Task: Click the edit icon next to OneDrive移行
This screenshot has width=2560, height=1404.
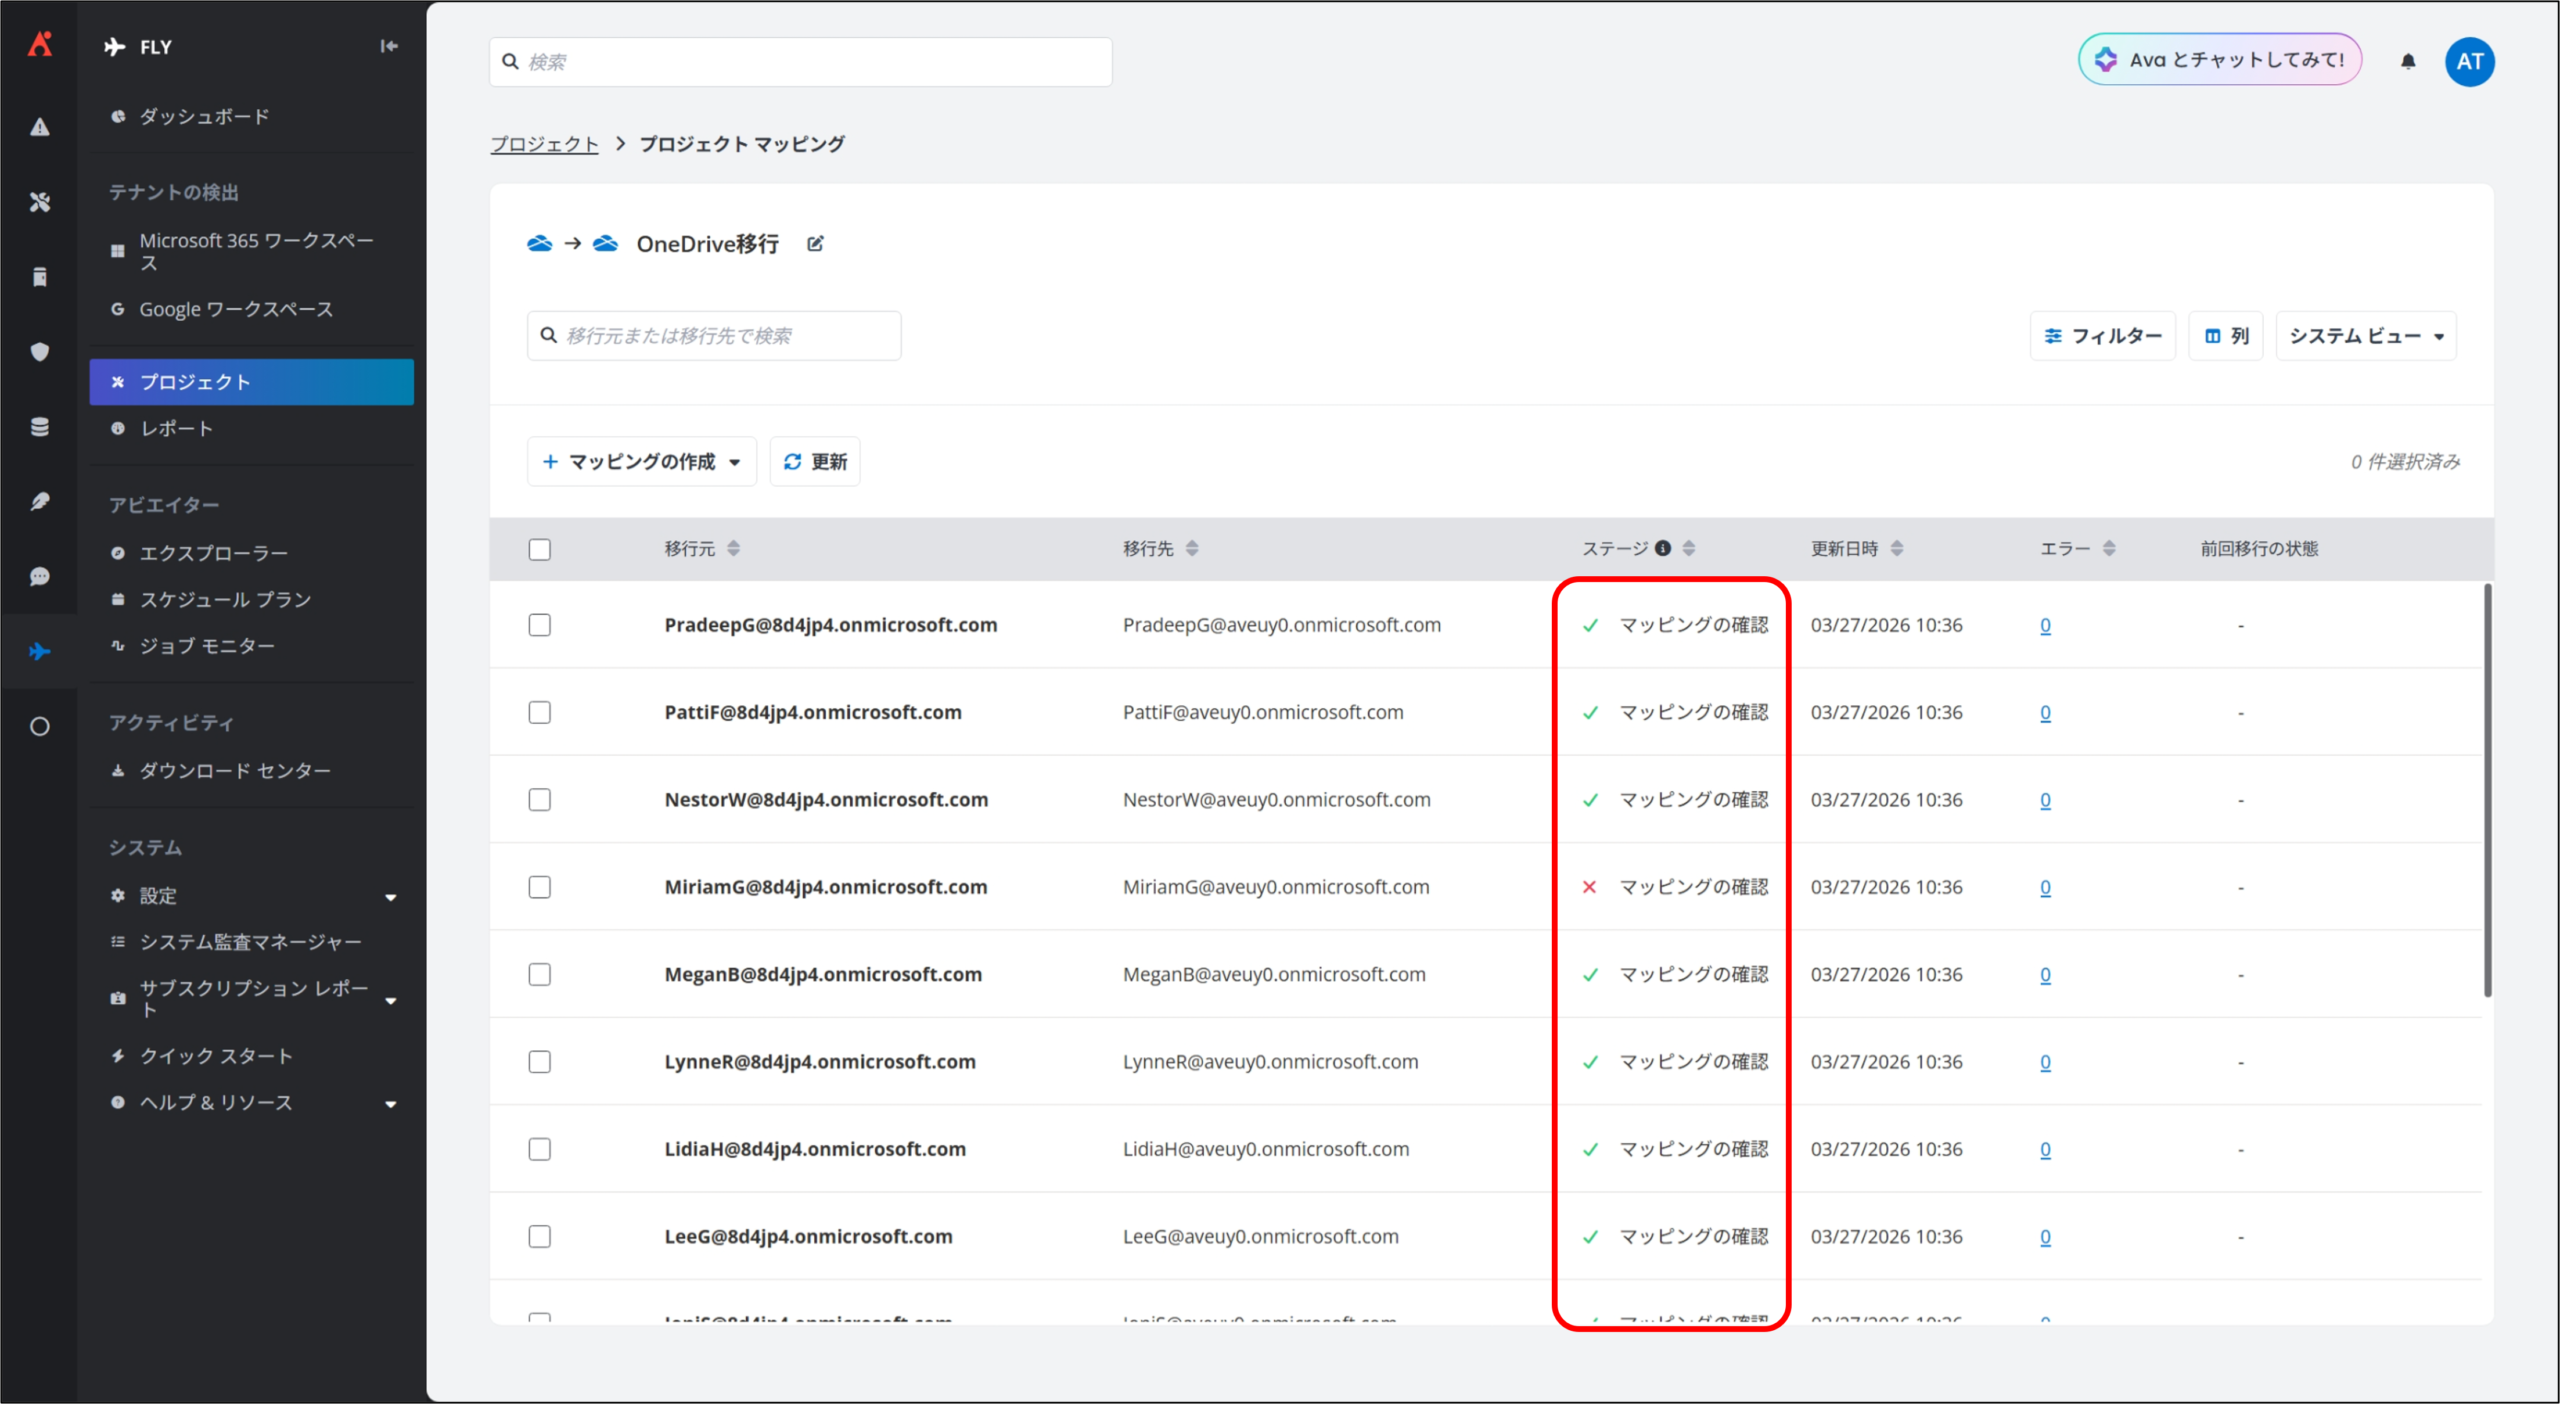Action: (815, 244)
